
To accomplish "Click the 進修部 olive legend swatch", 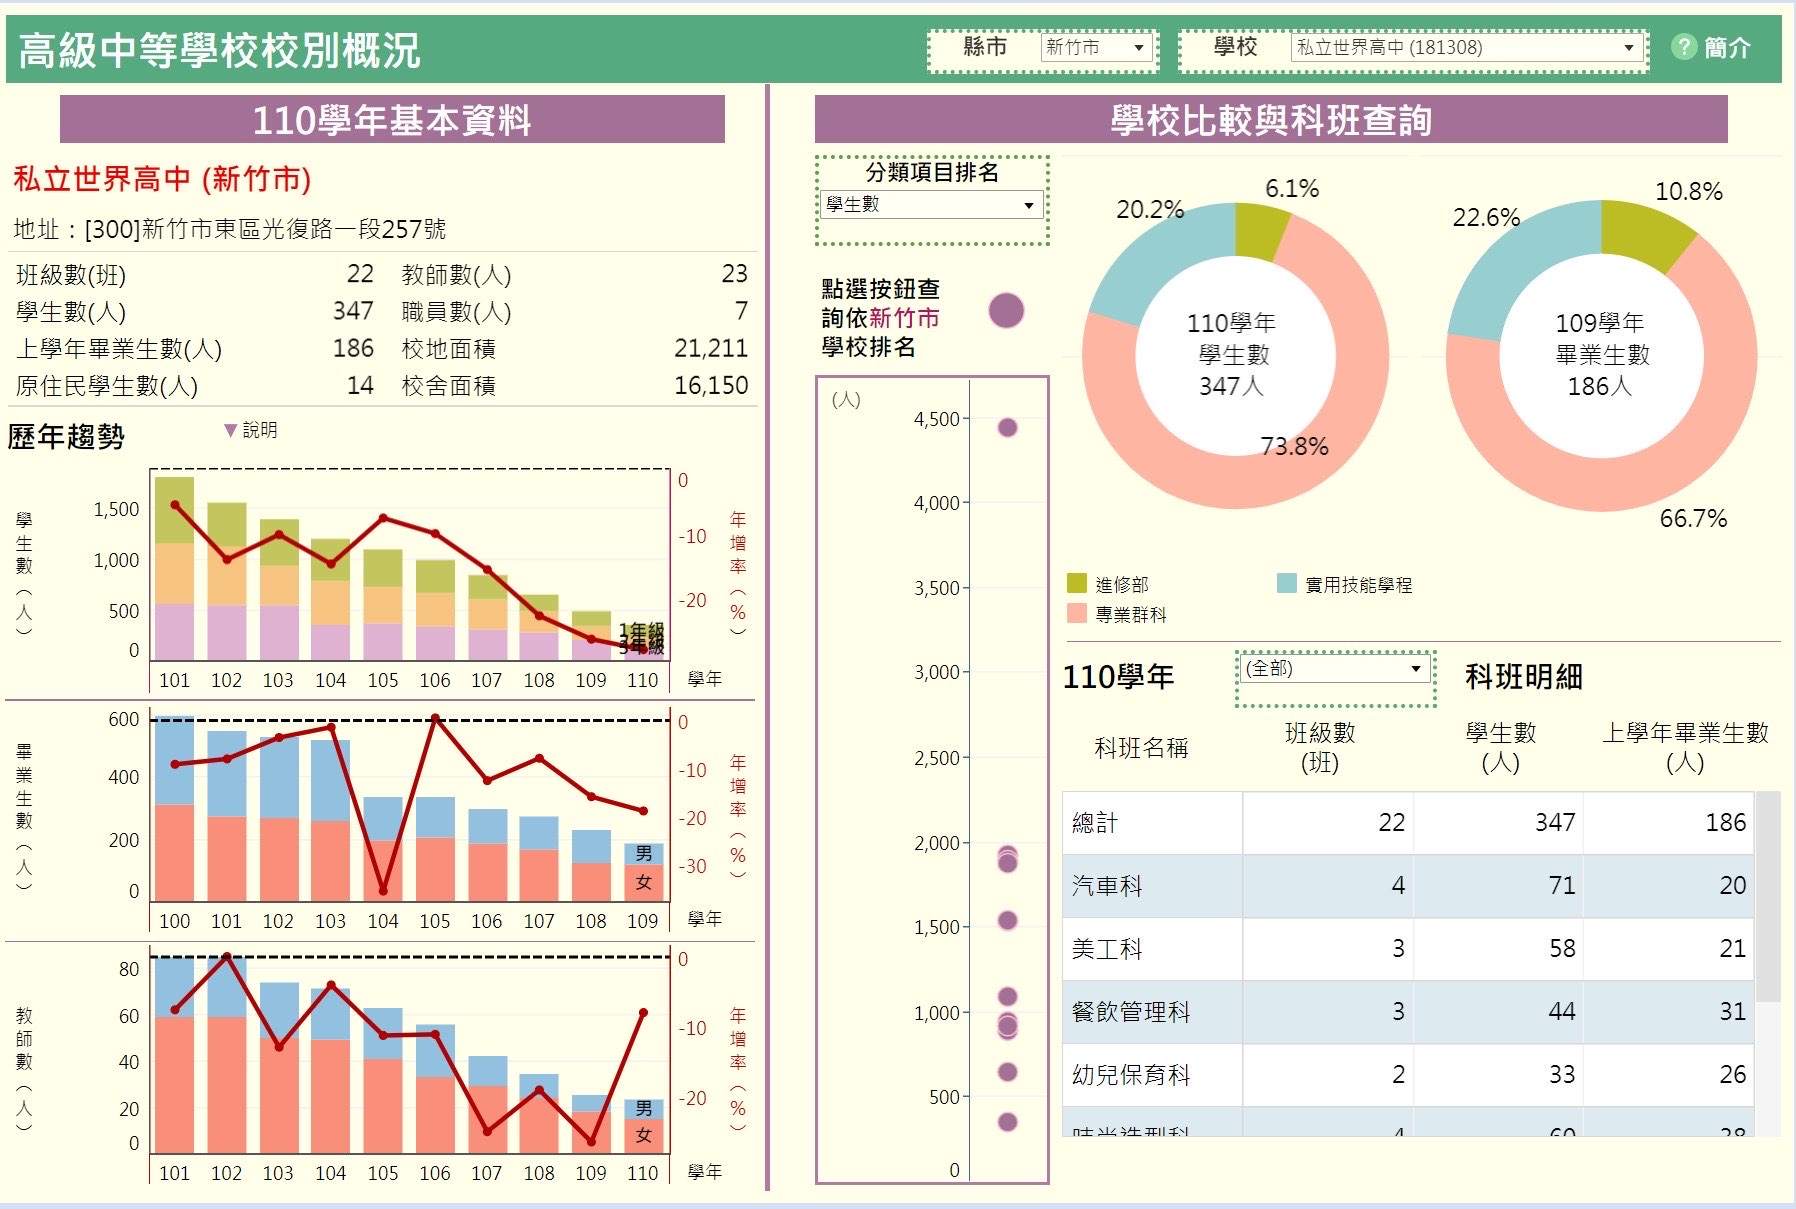I will click(1077, 583).
